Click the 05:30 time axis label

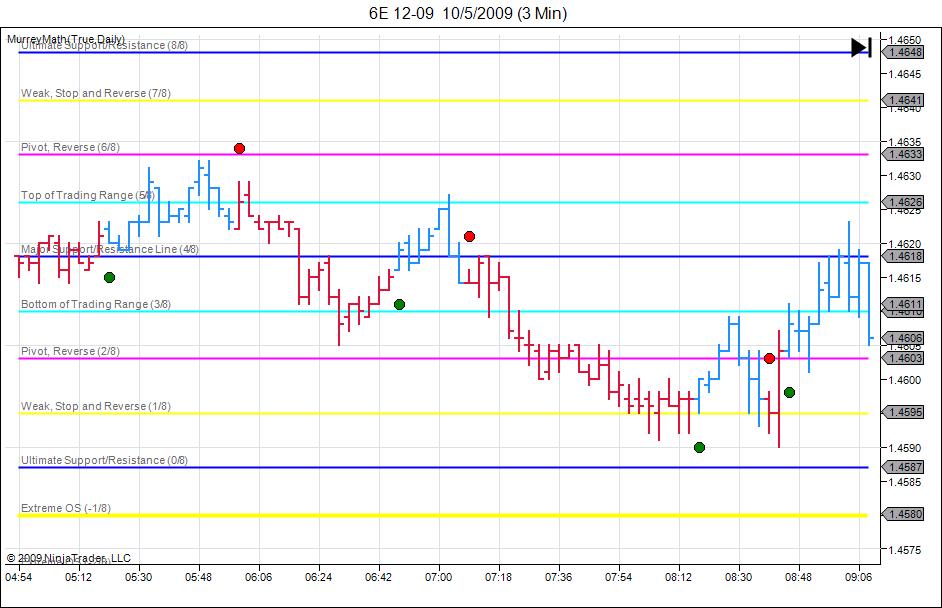pos(139,577)
